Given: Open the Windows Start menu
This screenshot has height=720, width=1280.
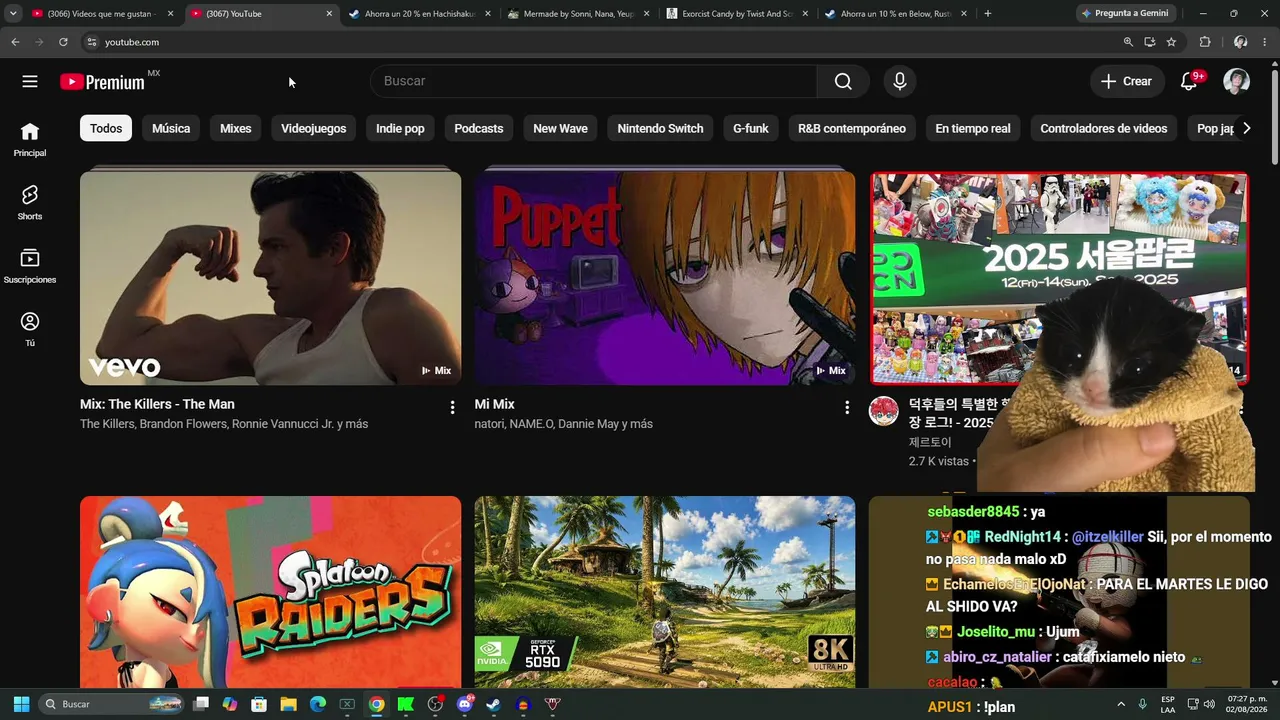Looking at the screenshot, I should [21, 704].
